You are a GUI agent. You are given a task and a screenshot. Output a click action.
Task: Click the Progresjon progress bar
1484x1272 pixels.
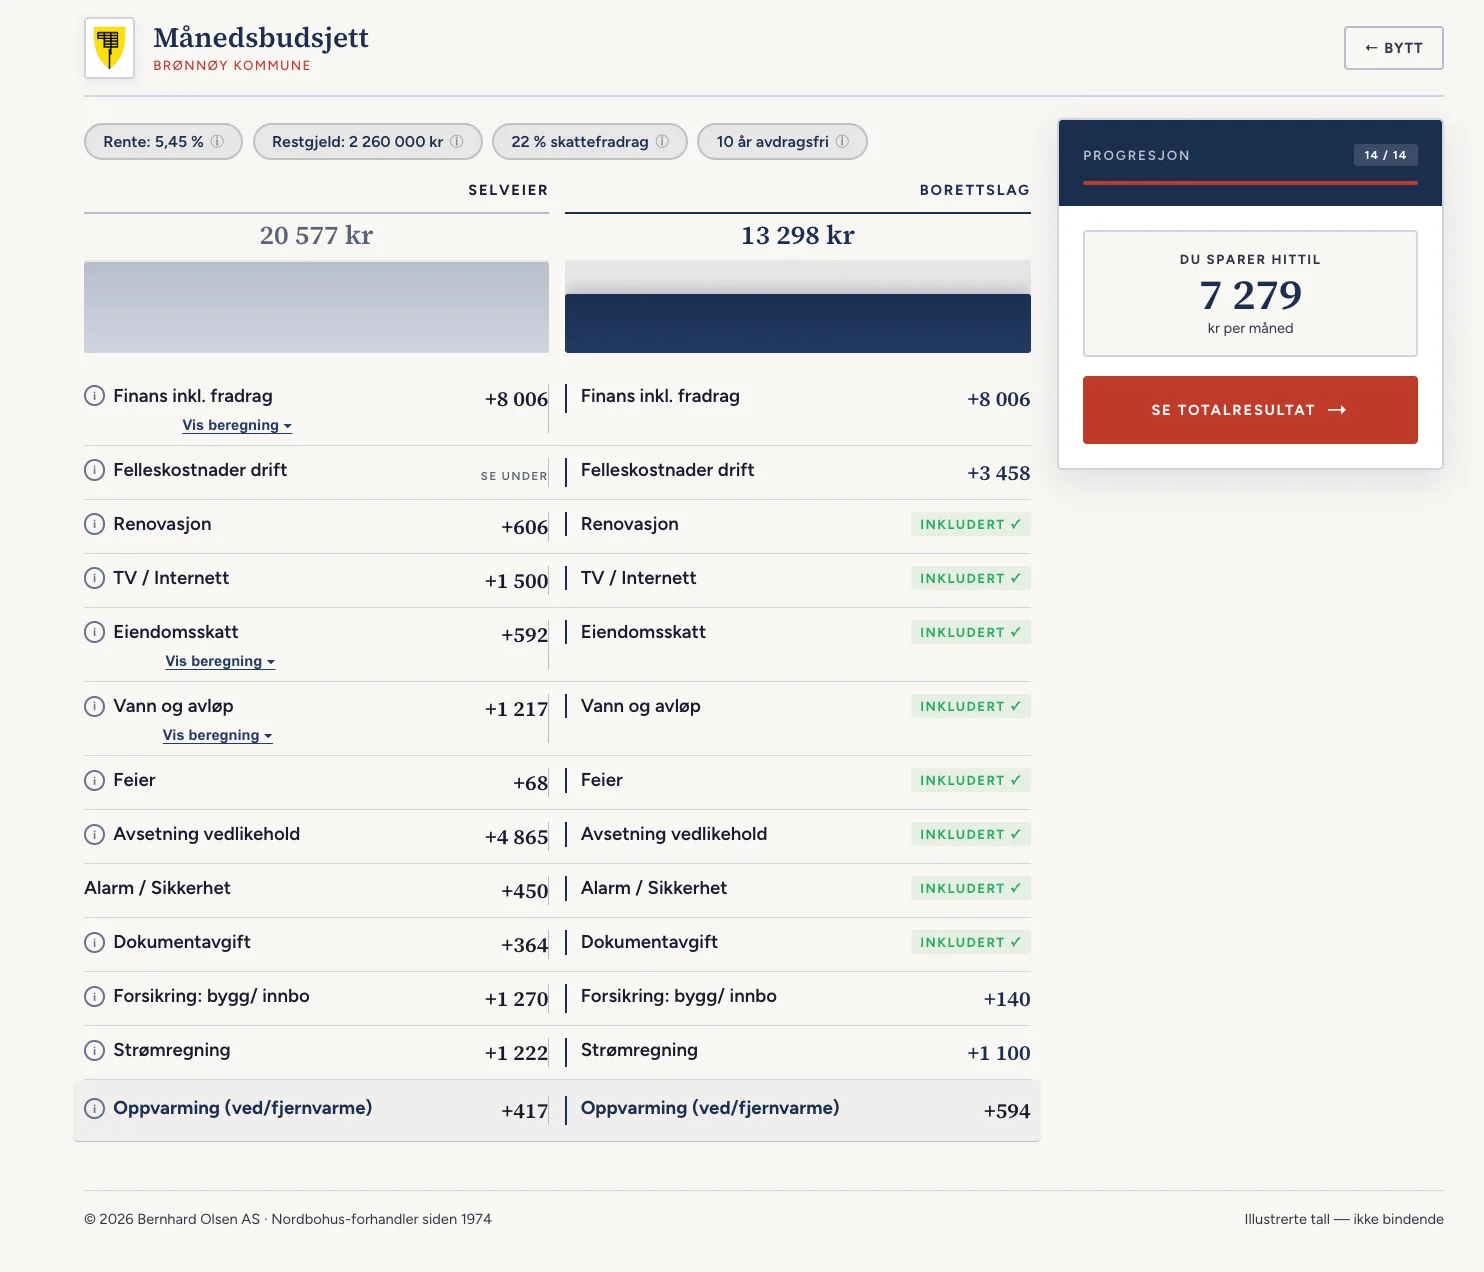[1250, 183]
